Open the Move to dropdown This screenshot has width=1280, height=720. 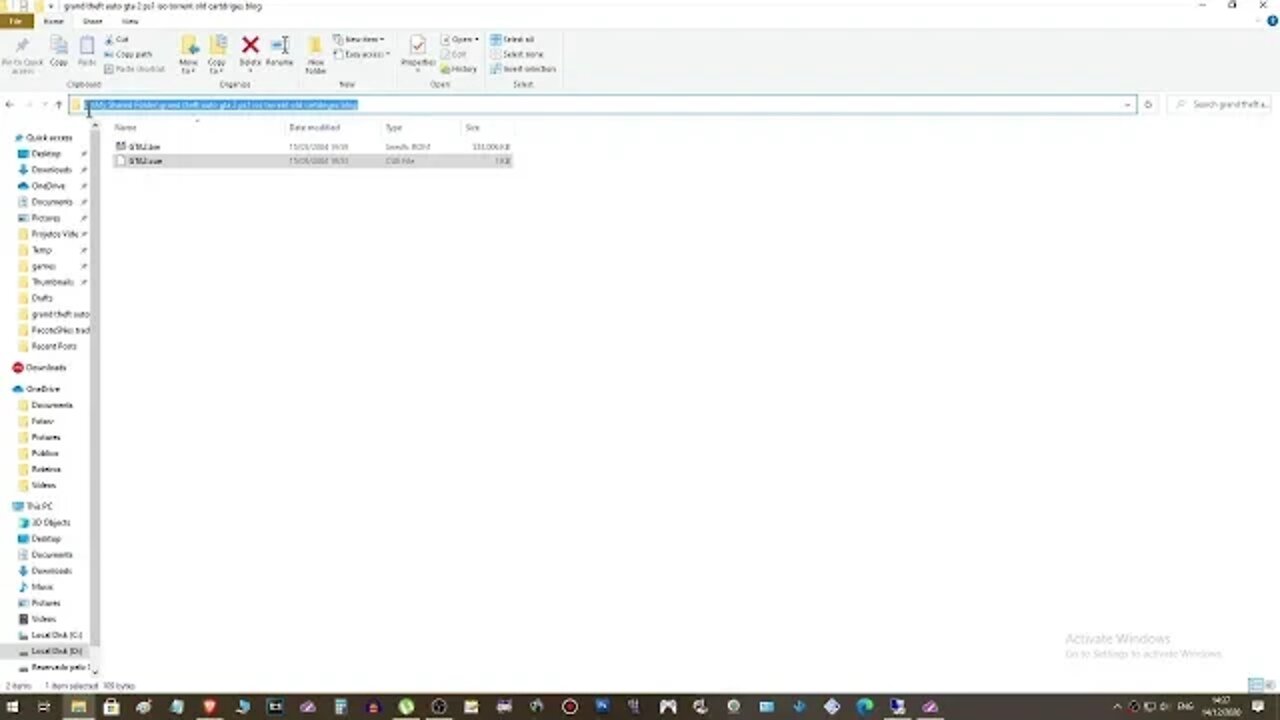coord(188,54)
